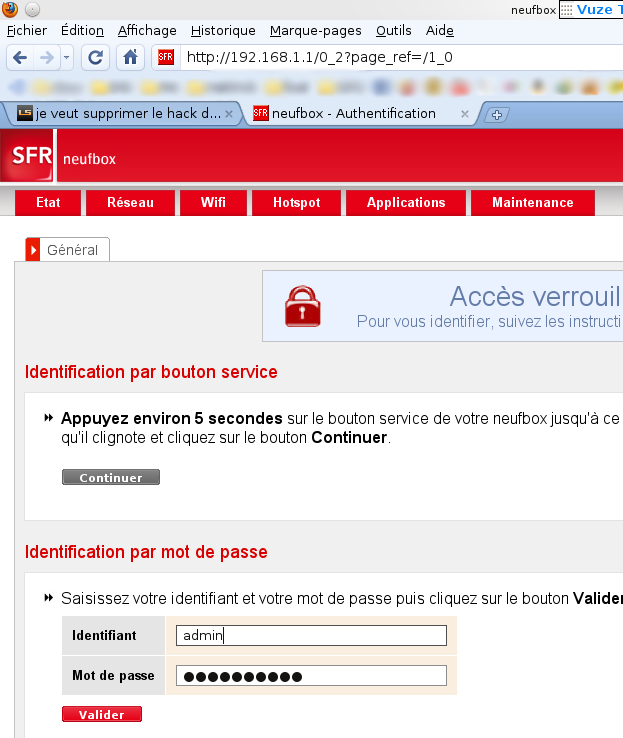Click the Firefox icon in title bar
This screenshot has height=738, width=623.
click(x=10, y=9)
